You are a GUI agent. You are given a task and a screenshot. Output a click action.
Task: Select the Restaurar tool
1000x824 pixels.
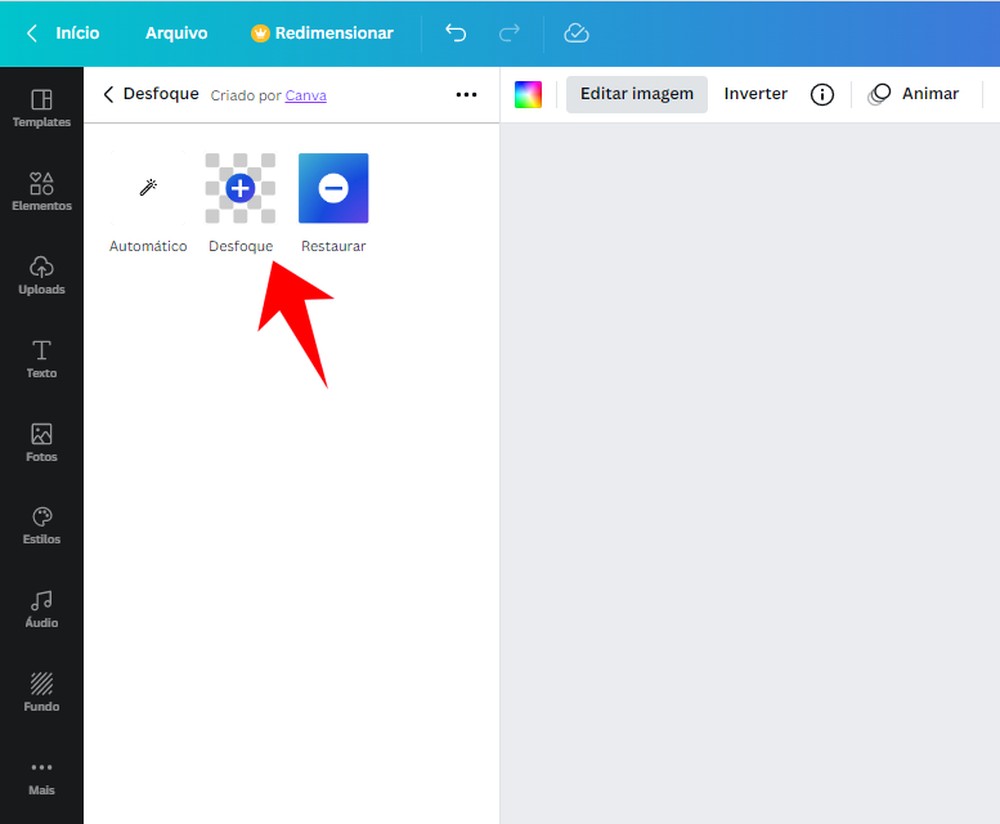point(333,187)
